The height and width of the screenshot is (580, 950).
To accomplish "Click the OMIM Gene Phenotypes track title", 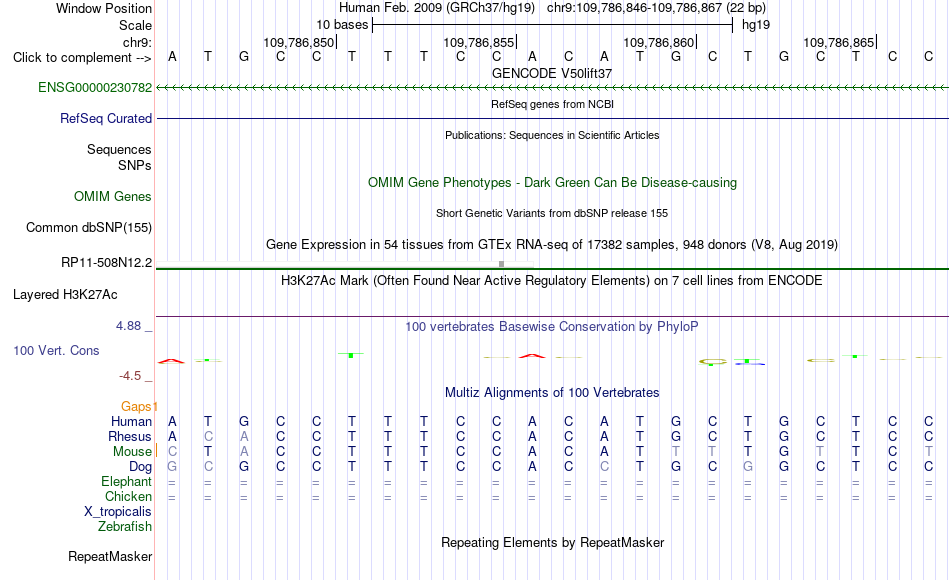I will (x=552, y=182).
